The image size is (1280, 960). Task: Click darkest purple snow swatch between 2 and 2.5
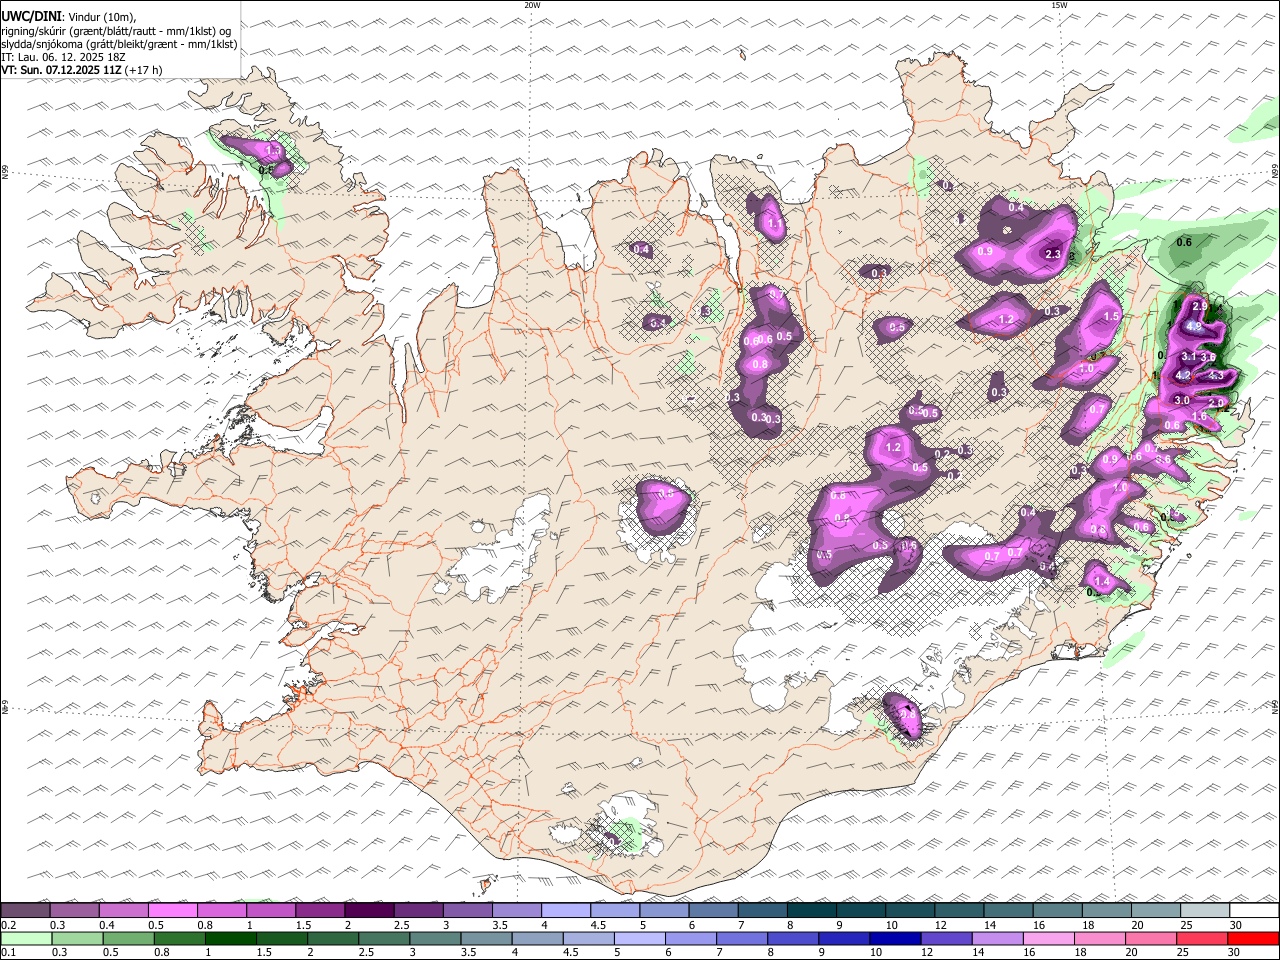(369, 910)
